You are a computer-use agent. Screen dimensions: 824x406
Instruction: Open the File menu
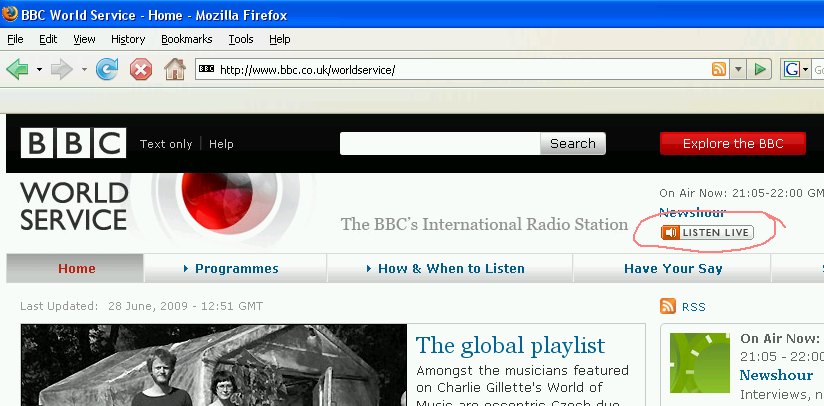[15, 39]
